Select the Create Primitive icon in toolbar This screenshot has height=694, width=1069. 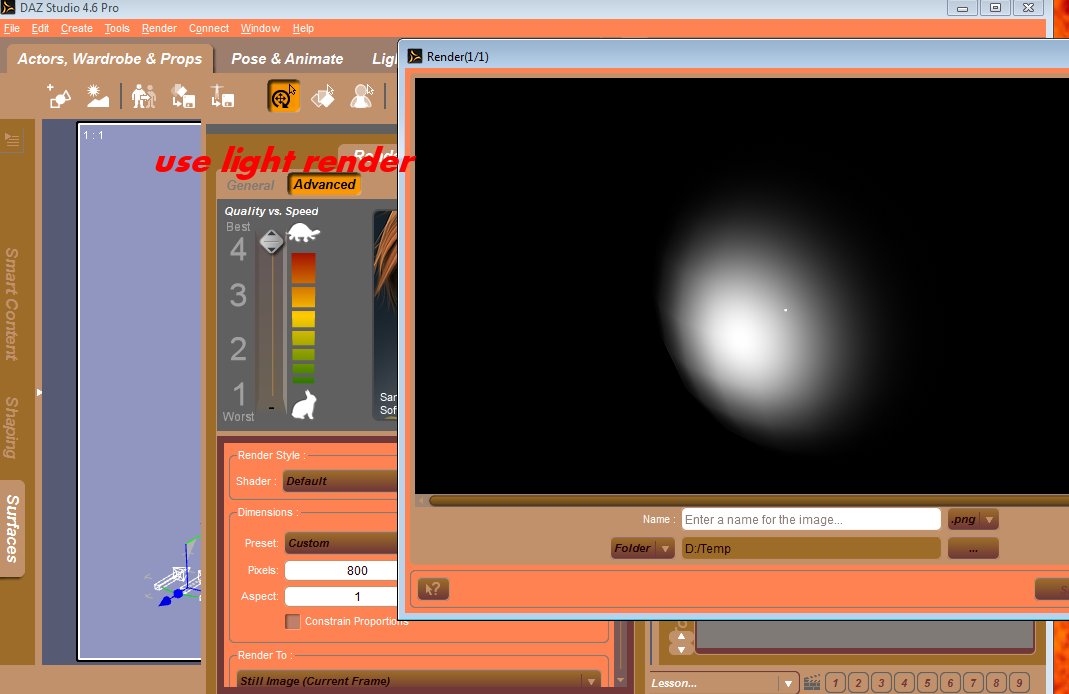[59, 96]
